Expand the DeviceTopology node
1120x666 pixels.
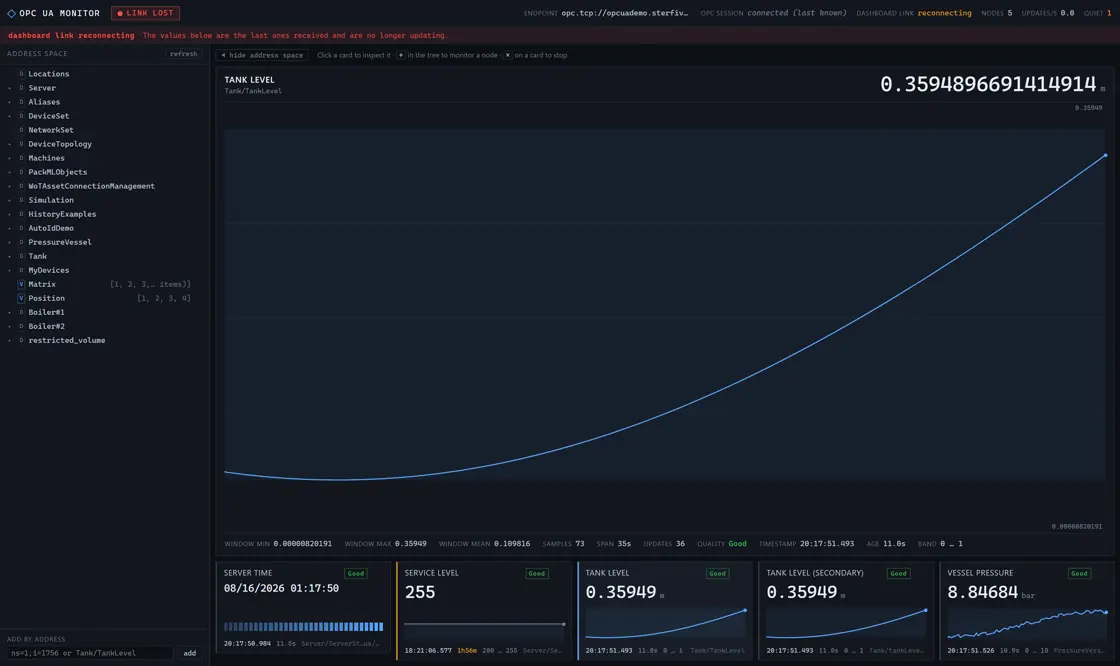click(9, 144)
